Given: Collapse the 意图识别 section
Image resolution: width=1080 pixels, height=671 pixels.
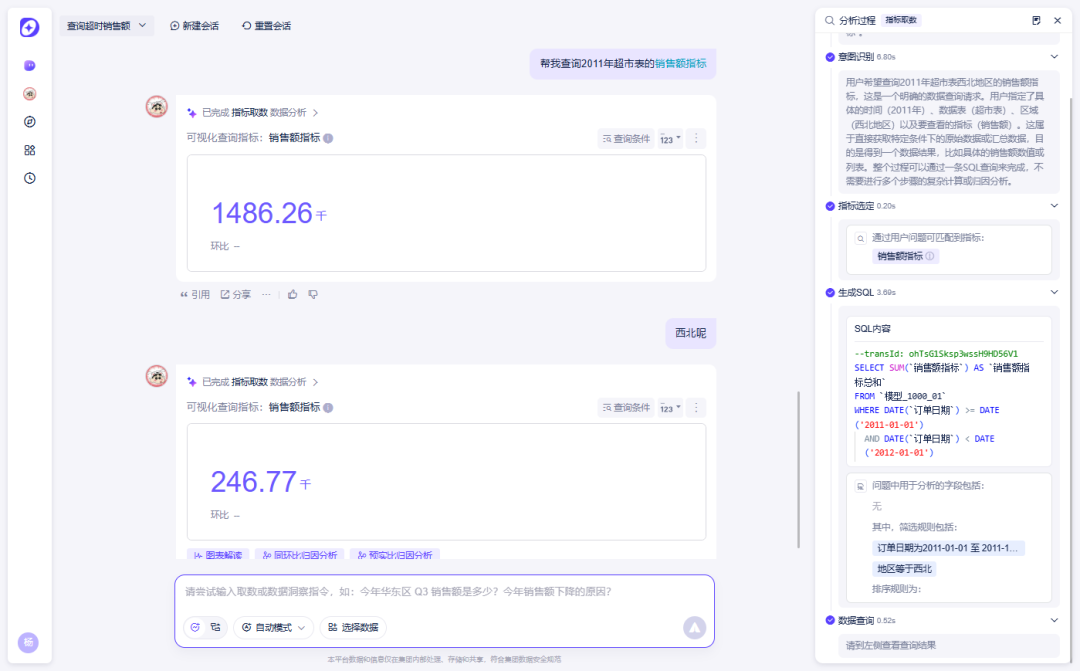Looking at the screenshot, I should click(x=1054, y=56).
